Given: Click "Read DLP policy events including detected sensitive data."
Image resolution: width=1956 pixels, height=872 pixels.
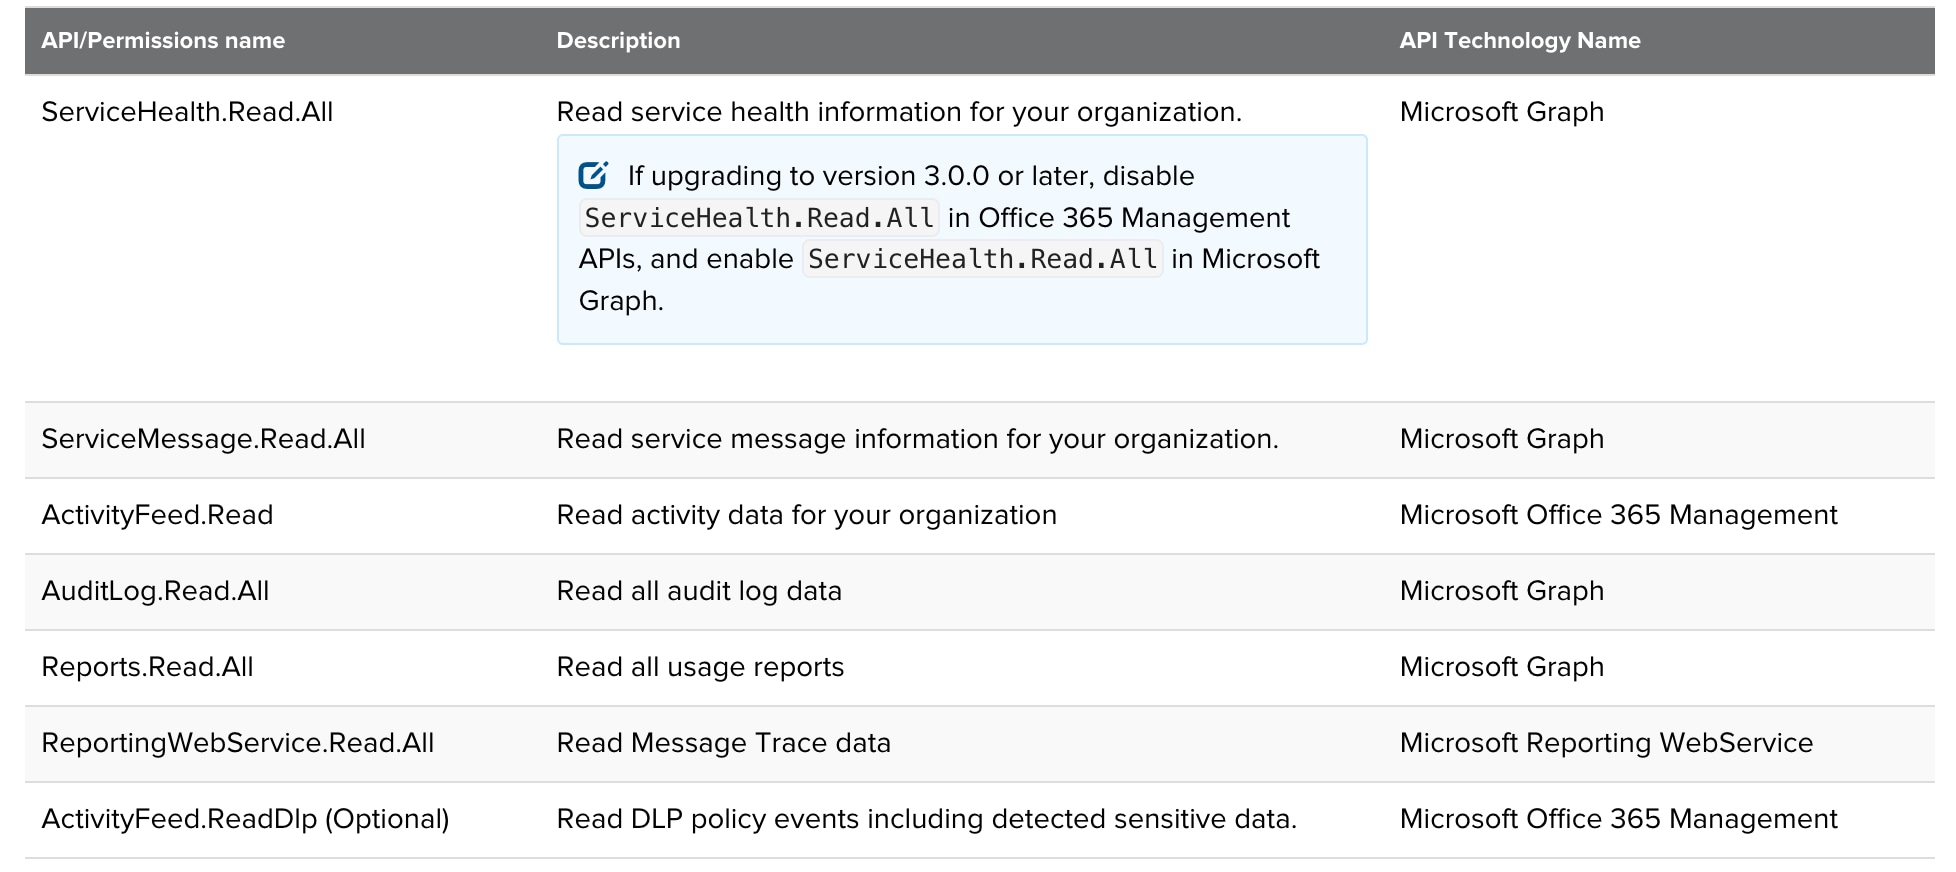Looking at the screenshot, I should click(x=926, y=819).
